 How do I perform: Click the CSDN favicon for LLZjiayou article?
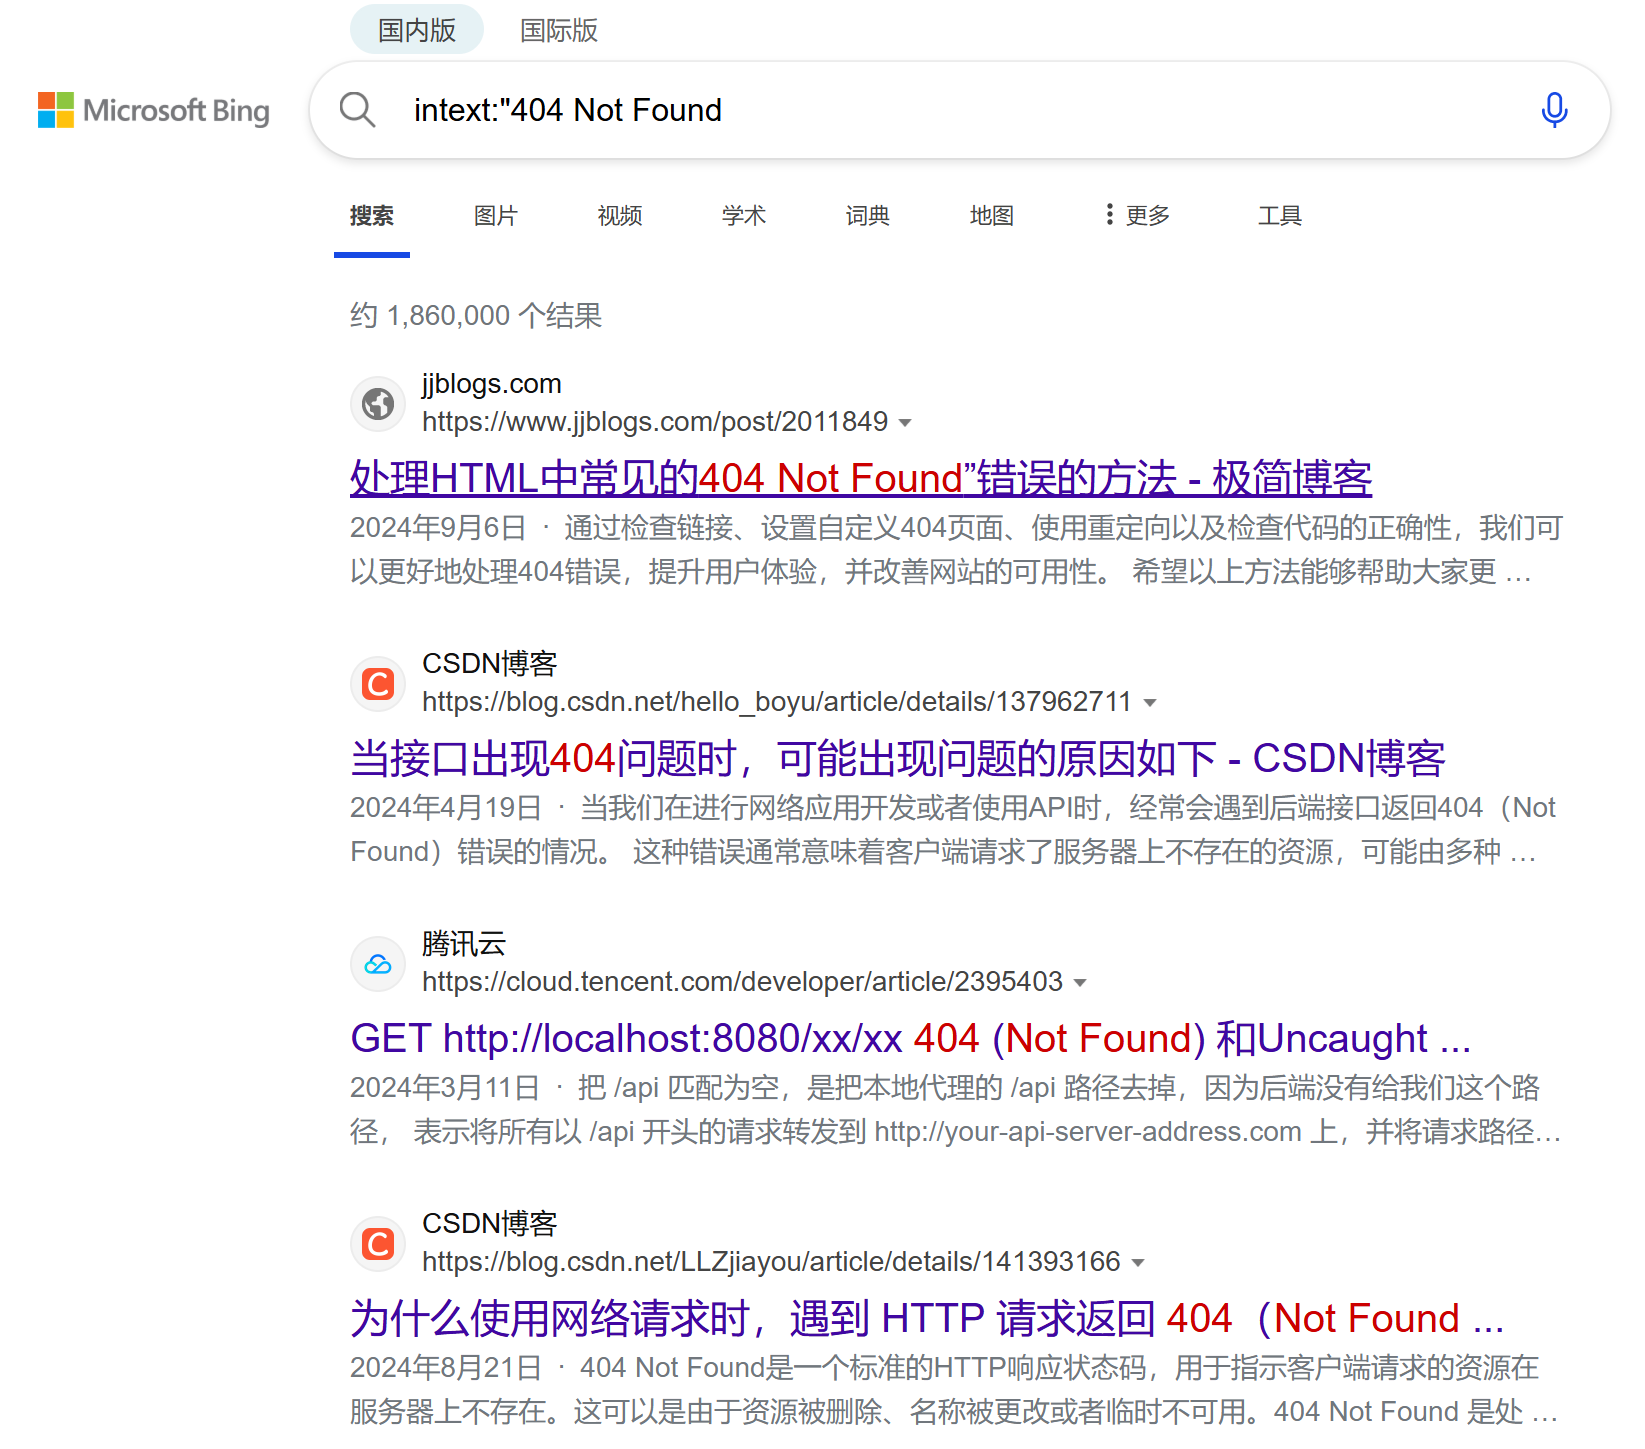(x=378, y=1244)
